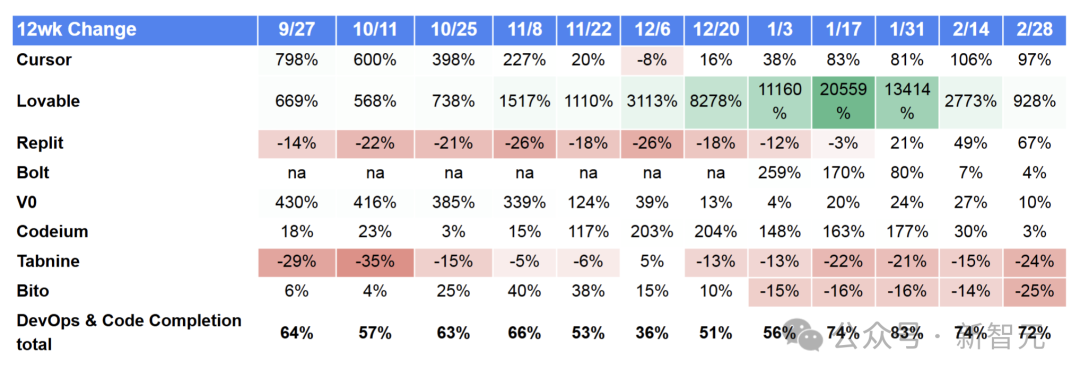Click the Replit row label
This screenshot has width=1080, height=379.
41,143
